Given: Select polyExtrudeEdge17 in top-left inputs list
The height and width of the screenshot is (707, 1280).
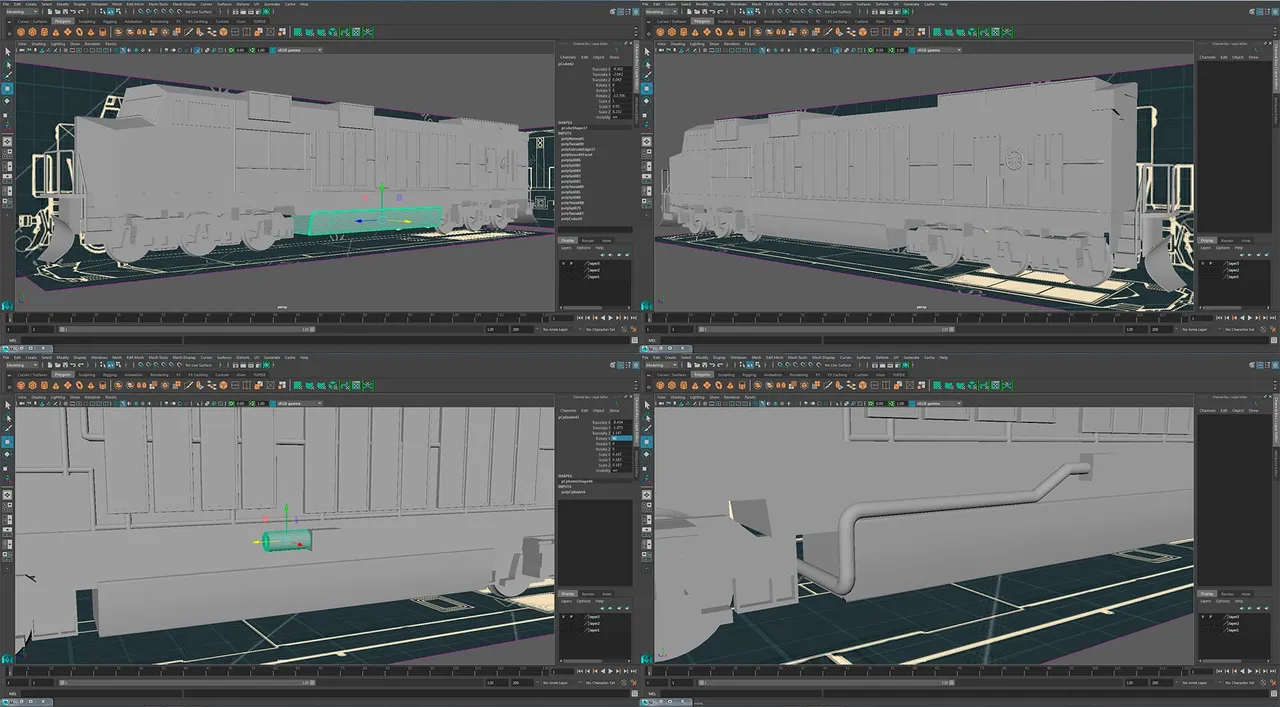Looking at the screenshot, I should [578, 150].
